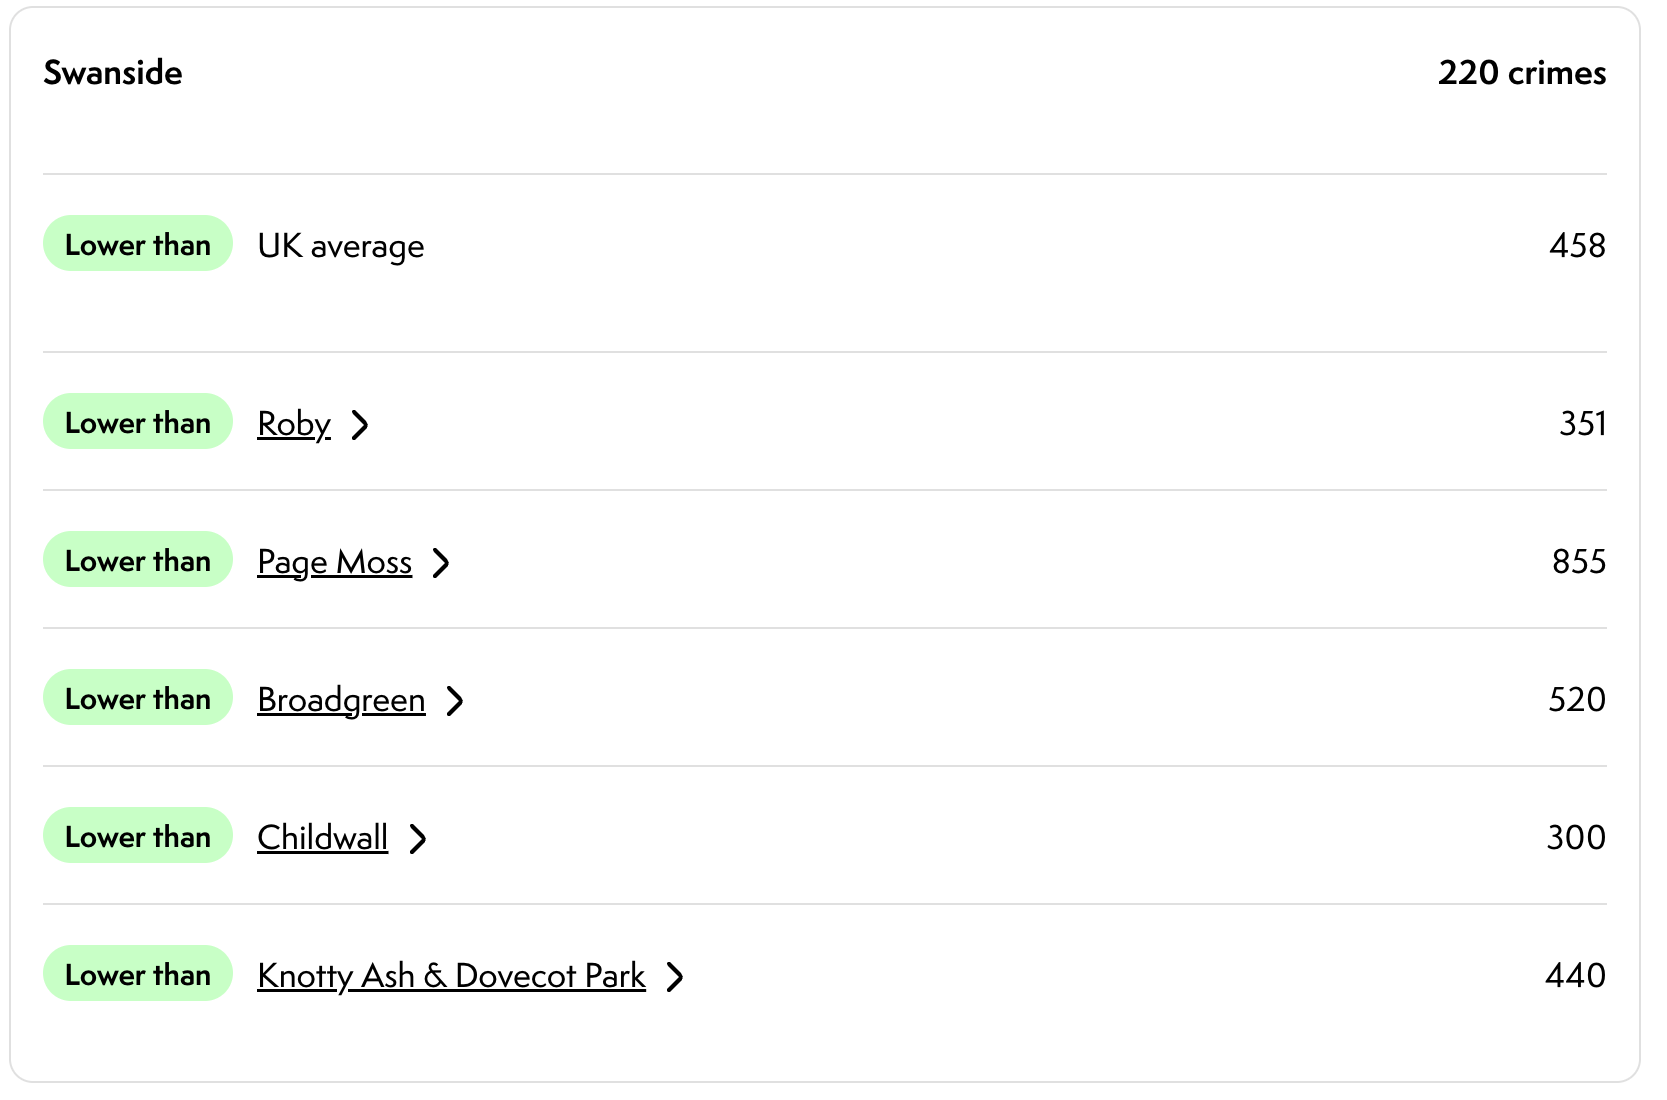
Task: Open the Roby area link
Action: coord(293,424)
